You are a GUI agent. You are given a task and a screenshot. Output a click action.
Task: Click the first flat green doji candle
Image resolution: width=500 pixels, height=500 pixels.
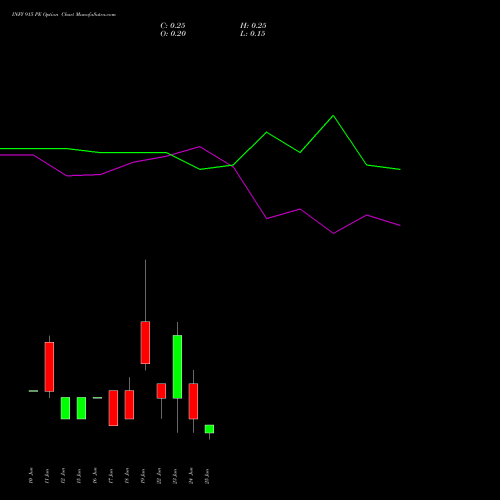coord(33,391)
